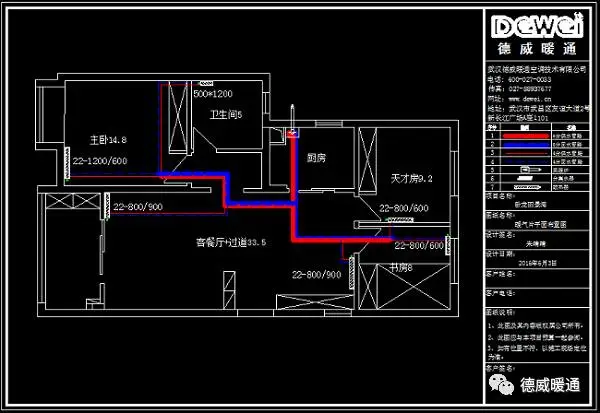The width and height of the screenshot is (600, 413).
Task: Select the large crossed rectangle in 书房
Action: (x=413, y=286)
